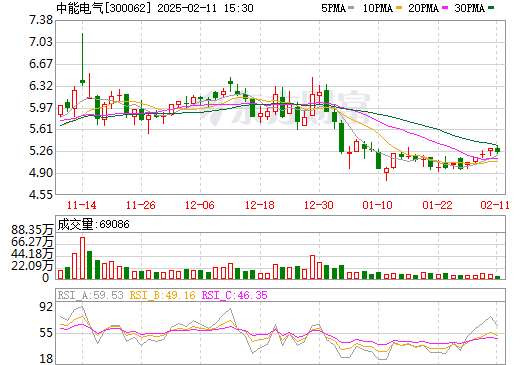Click the RSI_A:59.53 indicator label

[90, 295]
